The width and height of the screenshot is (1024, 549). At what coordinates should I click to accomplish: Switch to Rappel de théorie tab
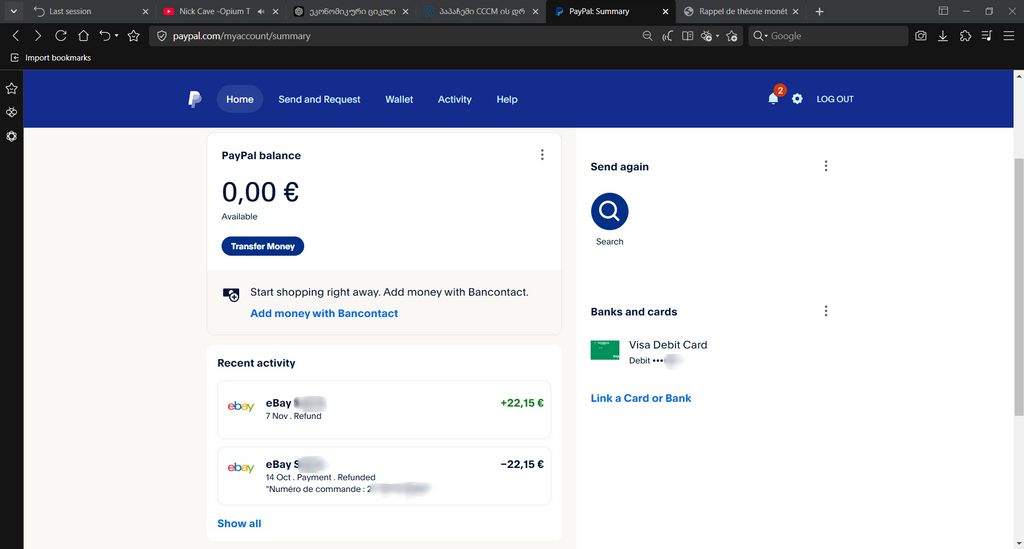743,11
